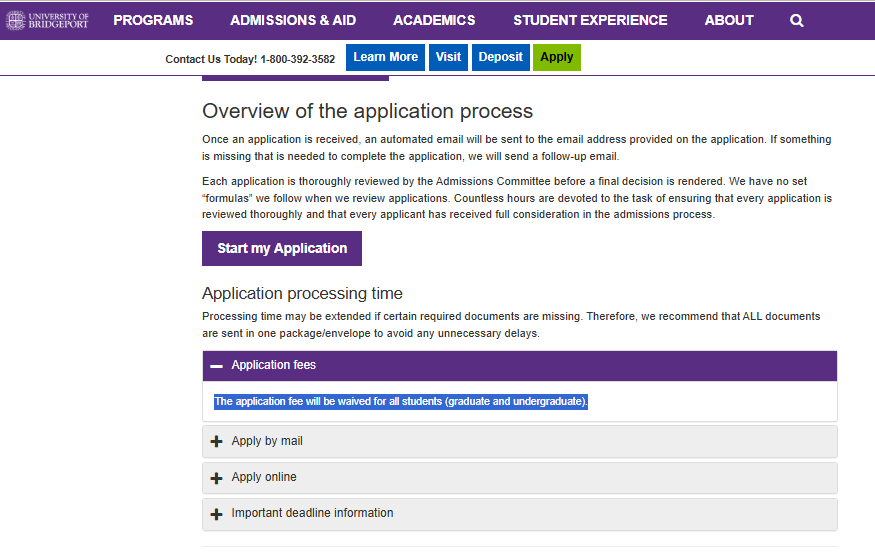Expand the Apply online section
Screen dimensions: 875x560
coord(520,477)
